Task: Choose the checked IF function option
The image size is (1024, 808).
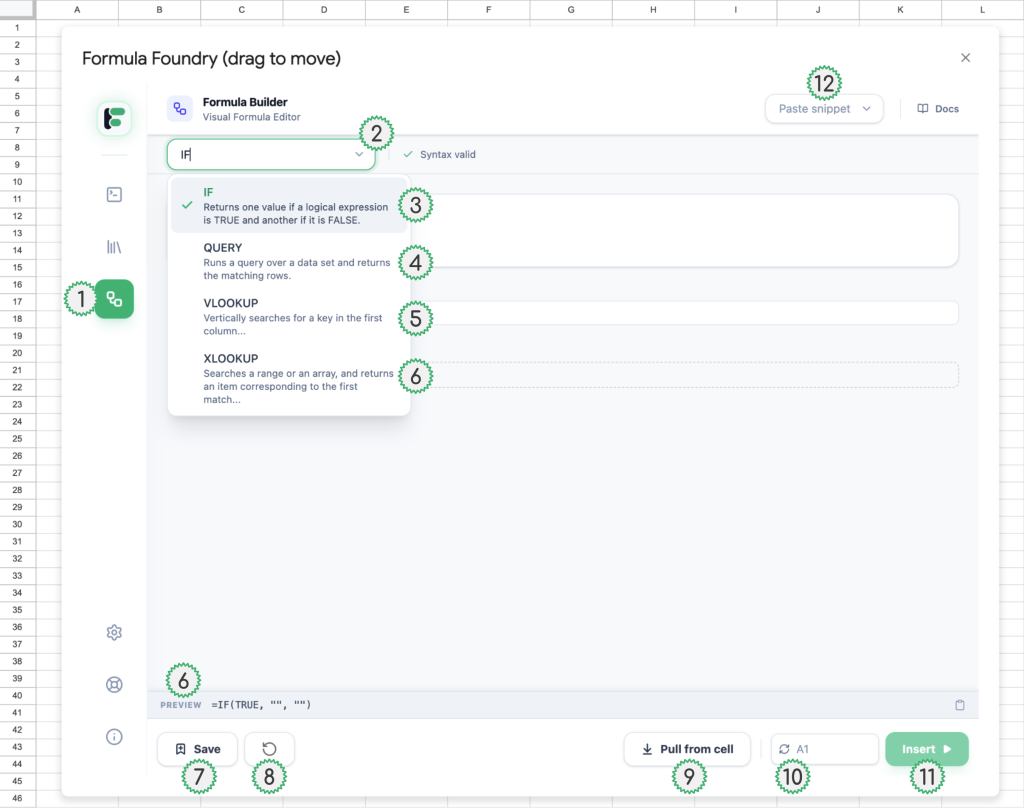Action: [289, 205]
